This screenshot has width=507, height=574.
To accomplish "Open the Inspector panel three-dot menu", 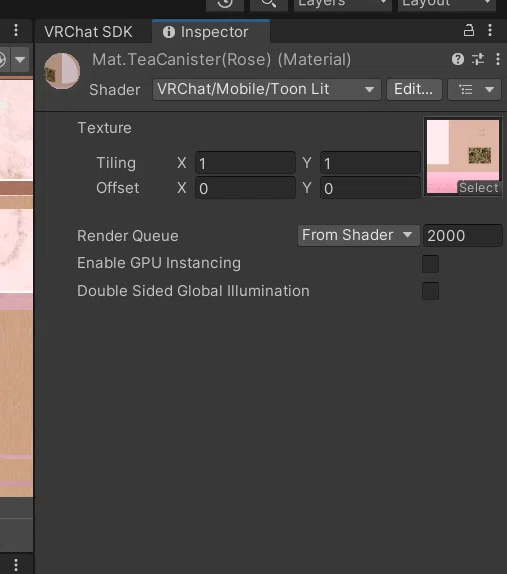I will (490, 30).
